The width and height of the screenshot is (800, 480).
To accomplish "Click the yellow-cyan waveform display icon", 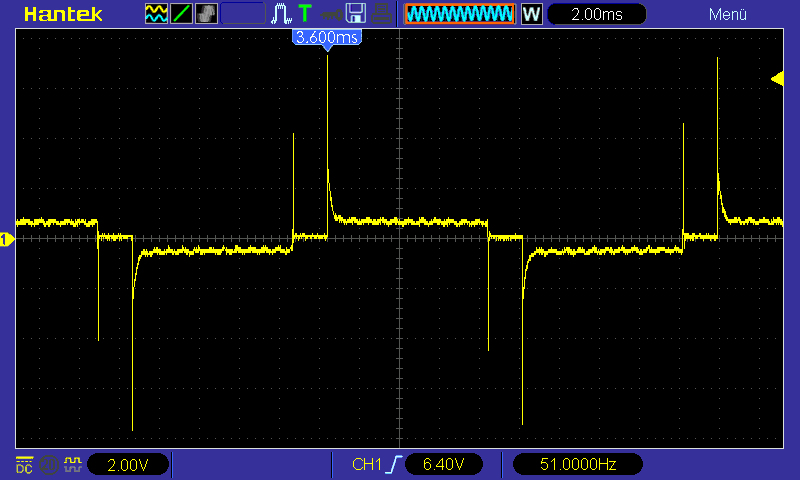I will 156,14.
